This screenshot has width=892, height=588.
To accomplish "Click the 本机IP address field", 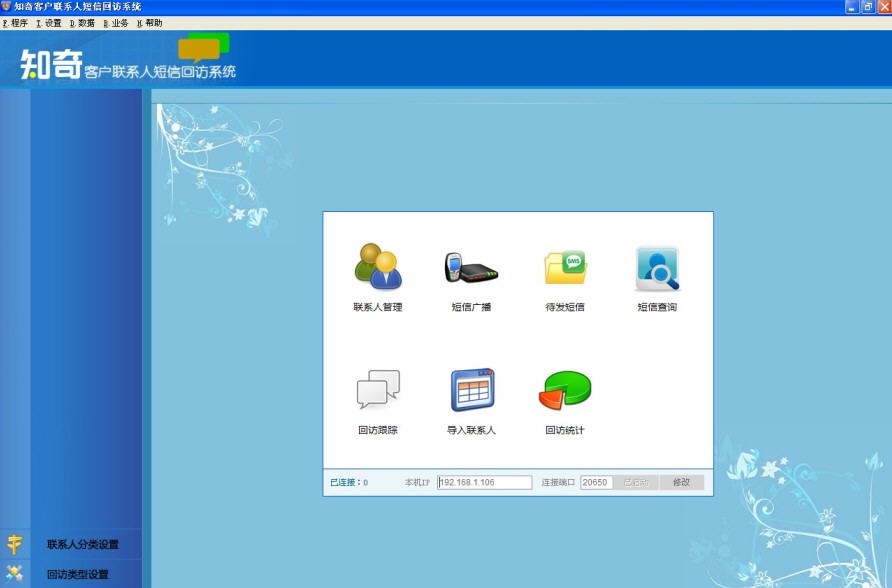I will (x=485, y=482).
